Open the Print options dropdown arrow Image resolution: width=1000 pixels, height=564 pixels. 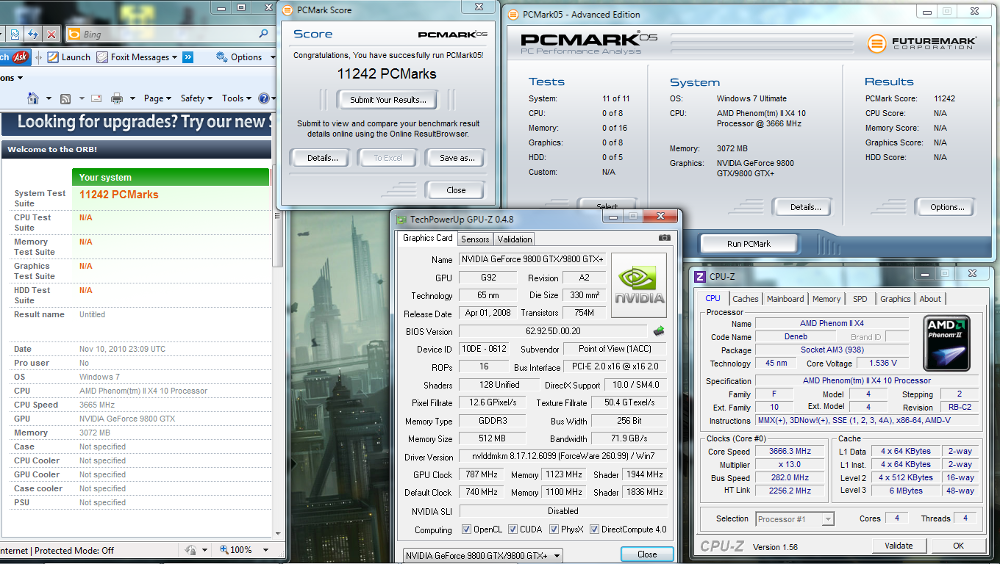(132, 98)
